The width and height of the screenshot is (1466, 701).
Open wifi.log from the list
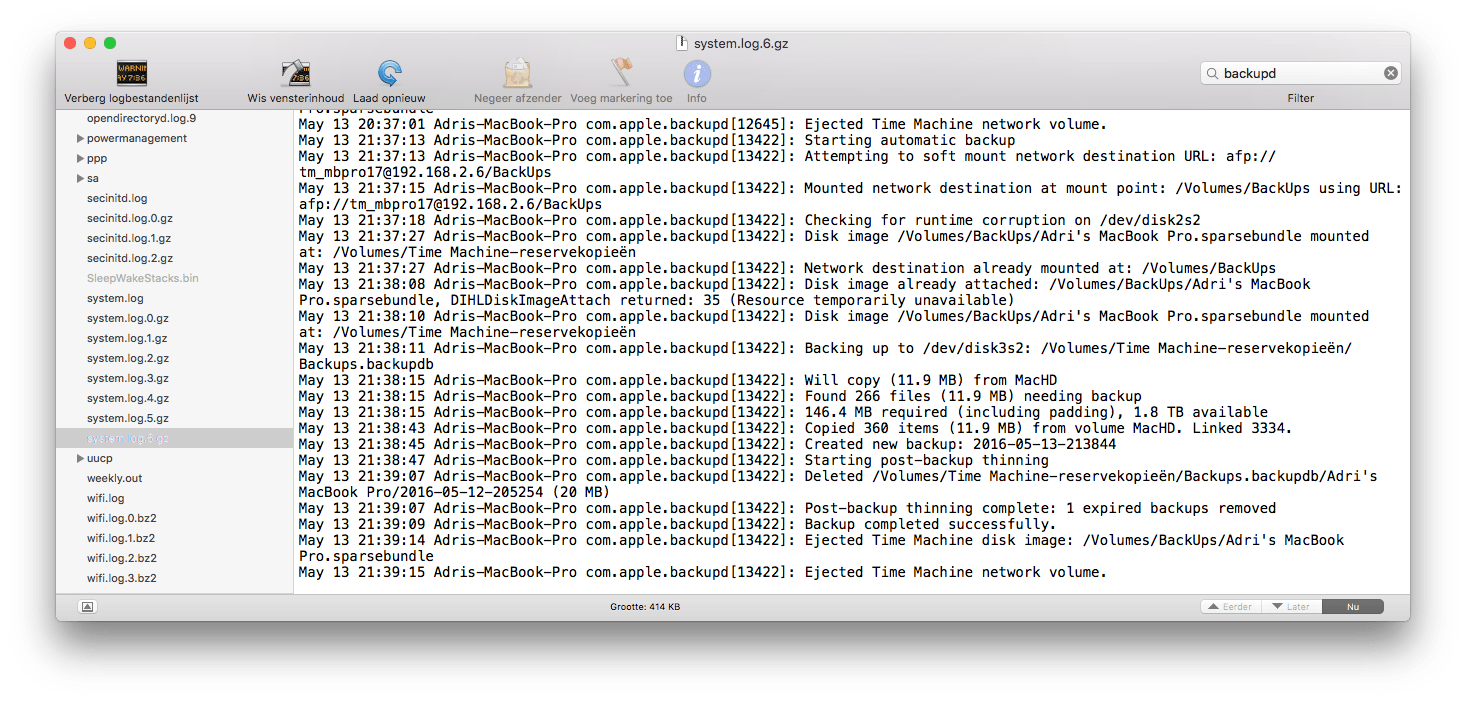(105, 498)
